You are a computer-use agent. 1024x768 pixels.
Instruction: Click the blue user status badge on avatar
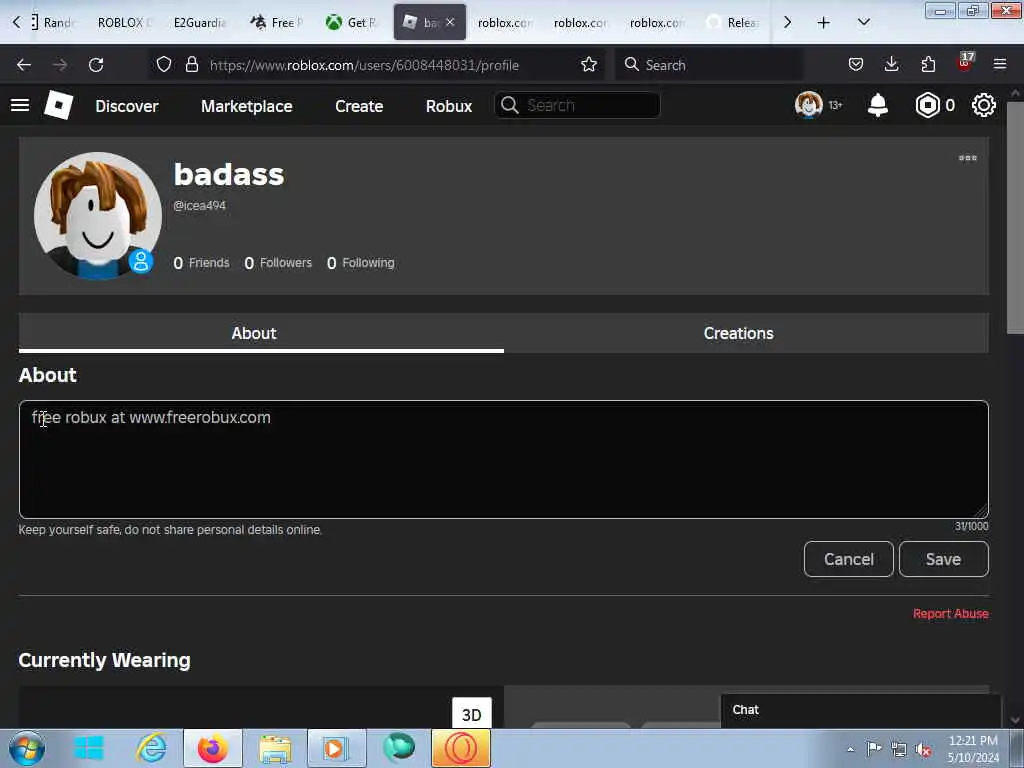pos(140,261)
